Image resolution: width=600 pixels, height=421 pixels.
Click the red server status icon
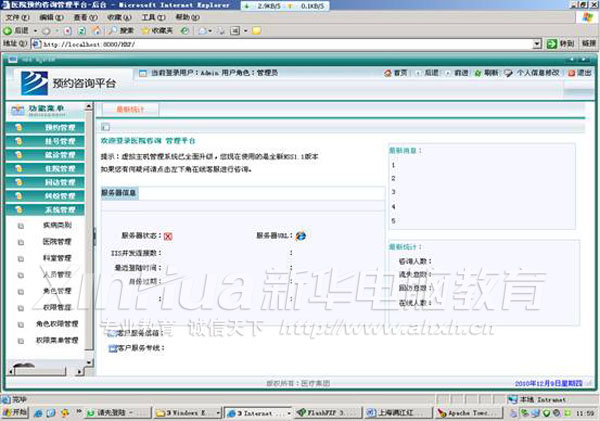(x=168, y=236)
